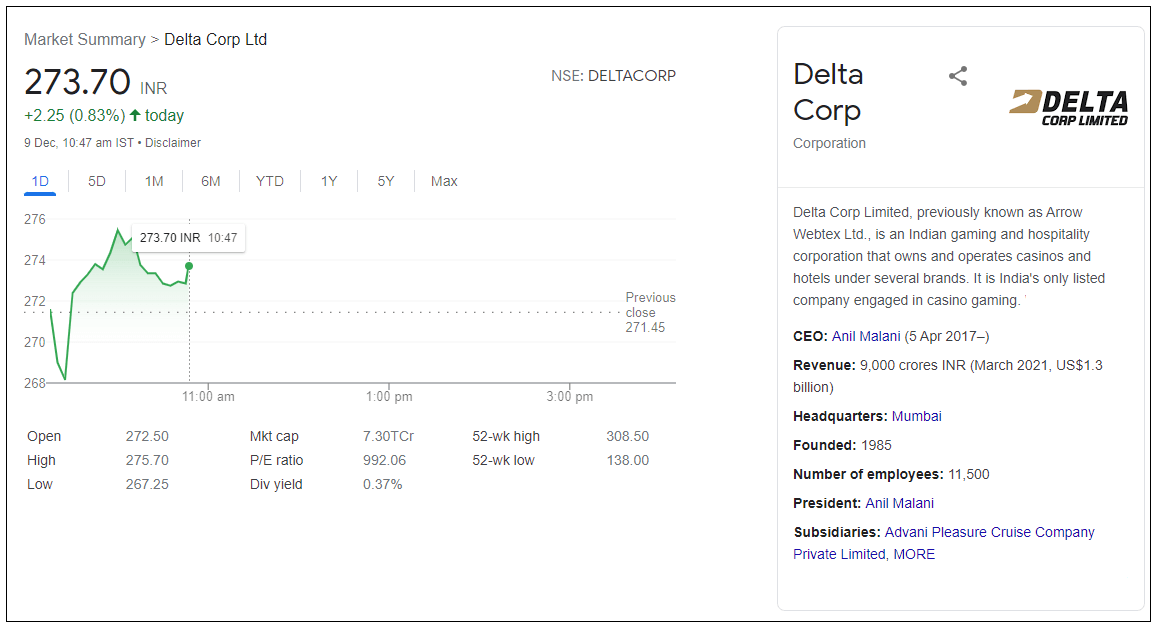
Task: Click the 9 Dec, 10:47 am IST timestamp
Action: [x=79, y=143]
